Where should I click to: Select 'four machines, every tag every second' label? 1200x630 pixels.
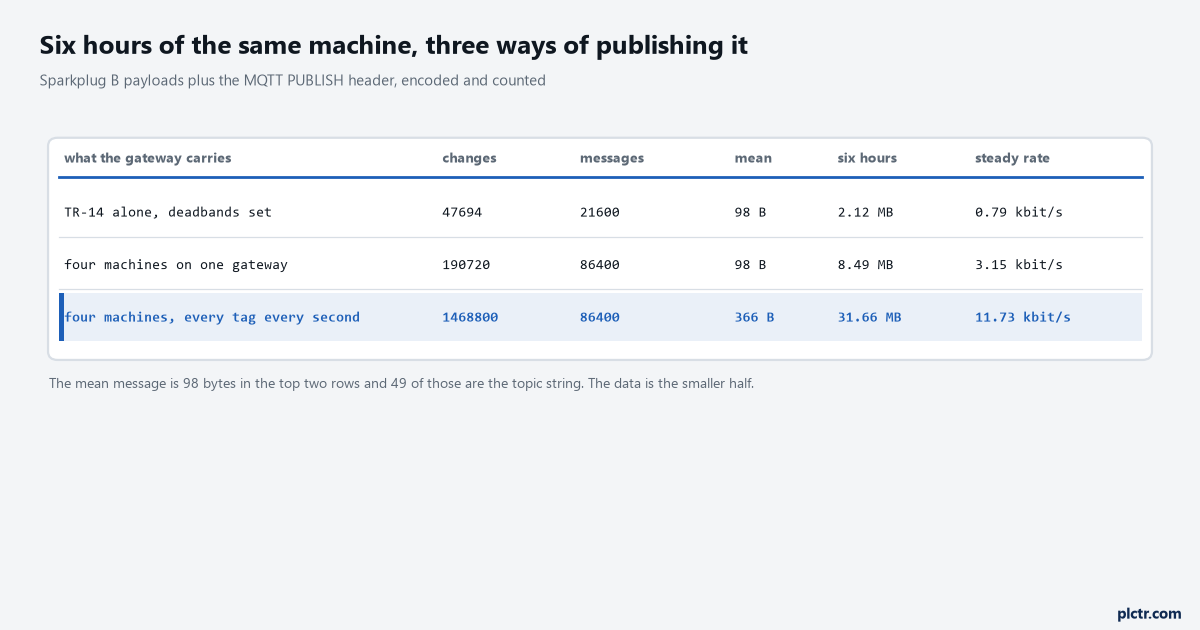pos(212,317)
